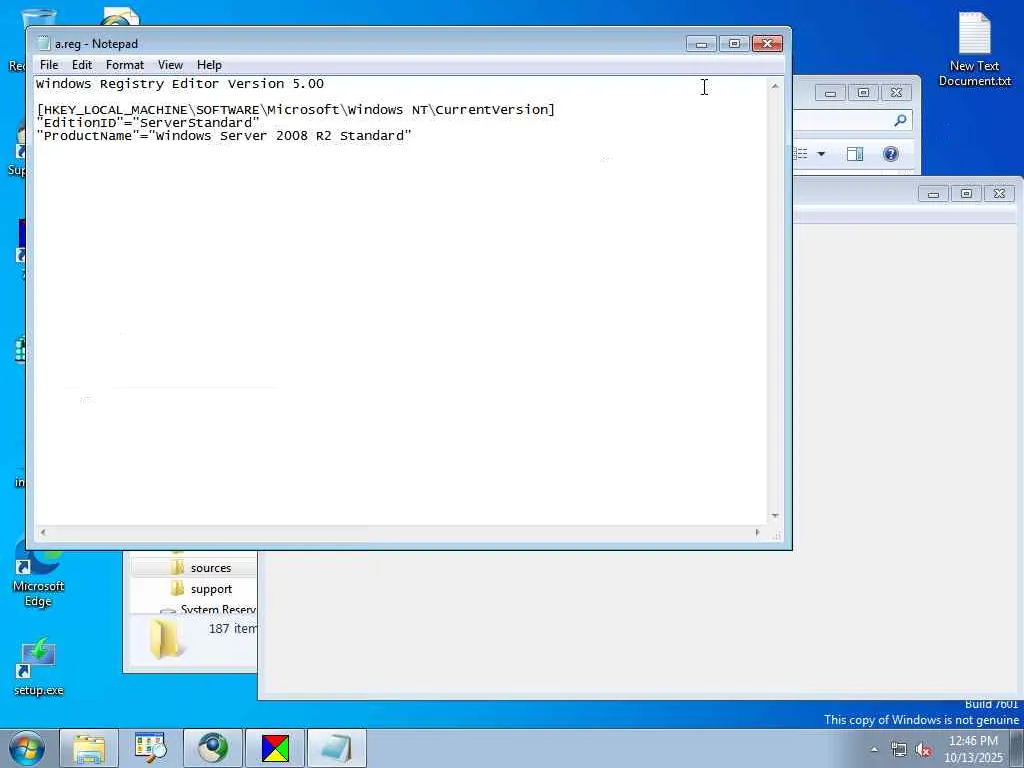
Task: Open the magnifier control panel taskbar icon
Action: point(151,748)
